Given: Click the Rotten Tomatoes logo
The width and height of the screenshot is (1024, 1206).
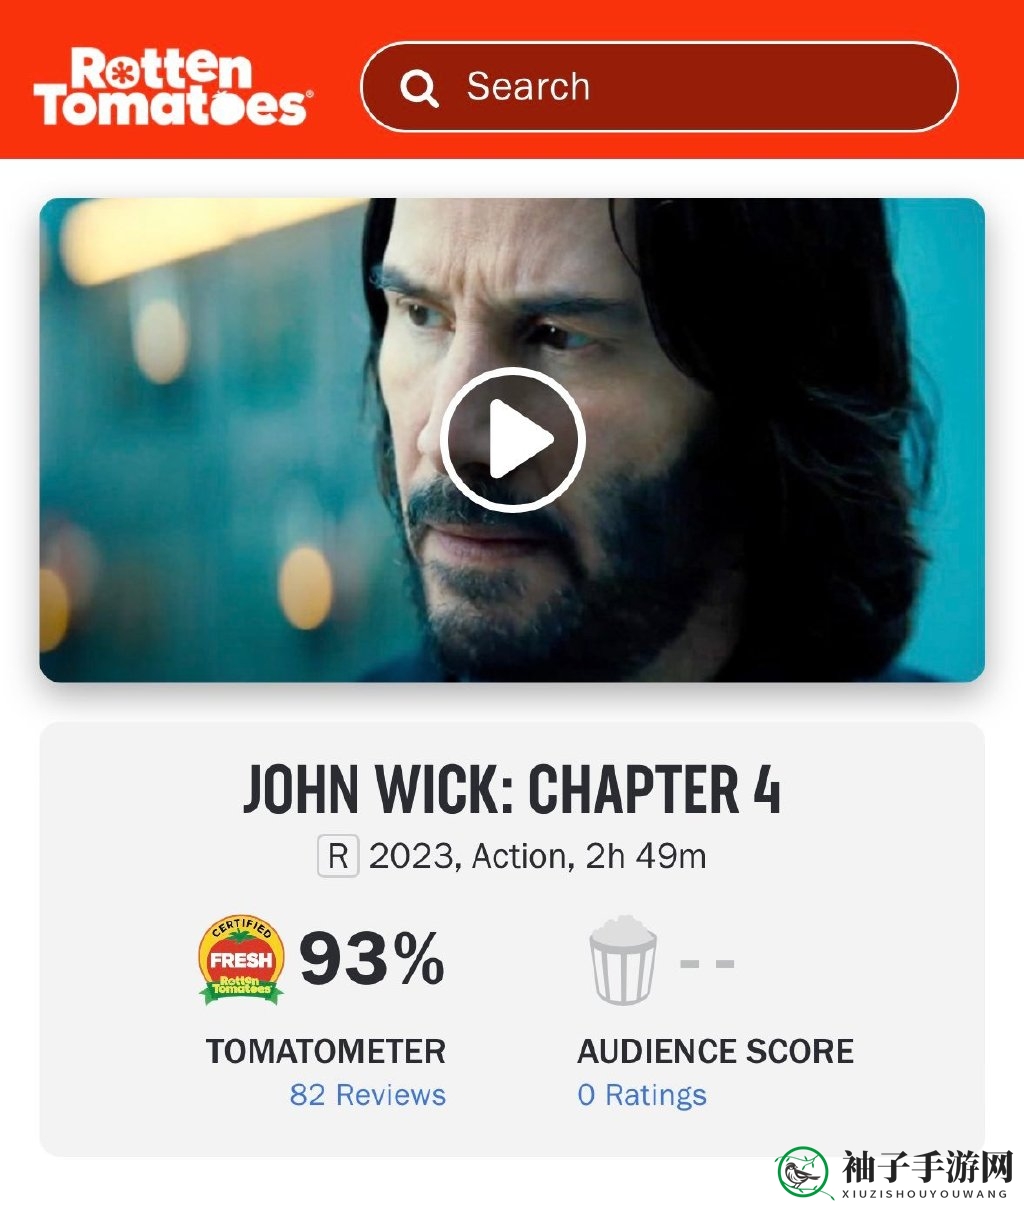Looking at the screenshot, I should pyautogui.click(x=173, y=86).
